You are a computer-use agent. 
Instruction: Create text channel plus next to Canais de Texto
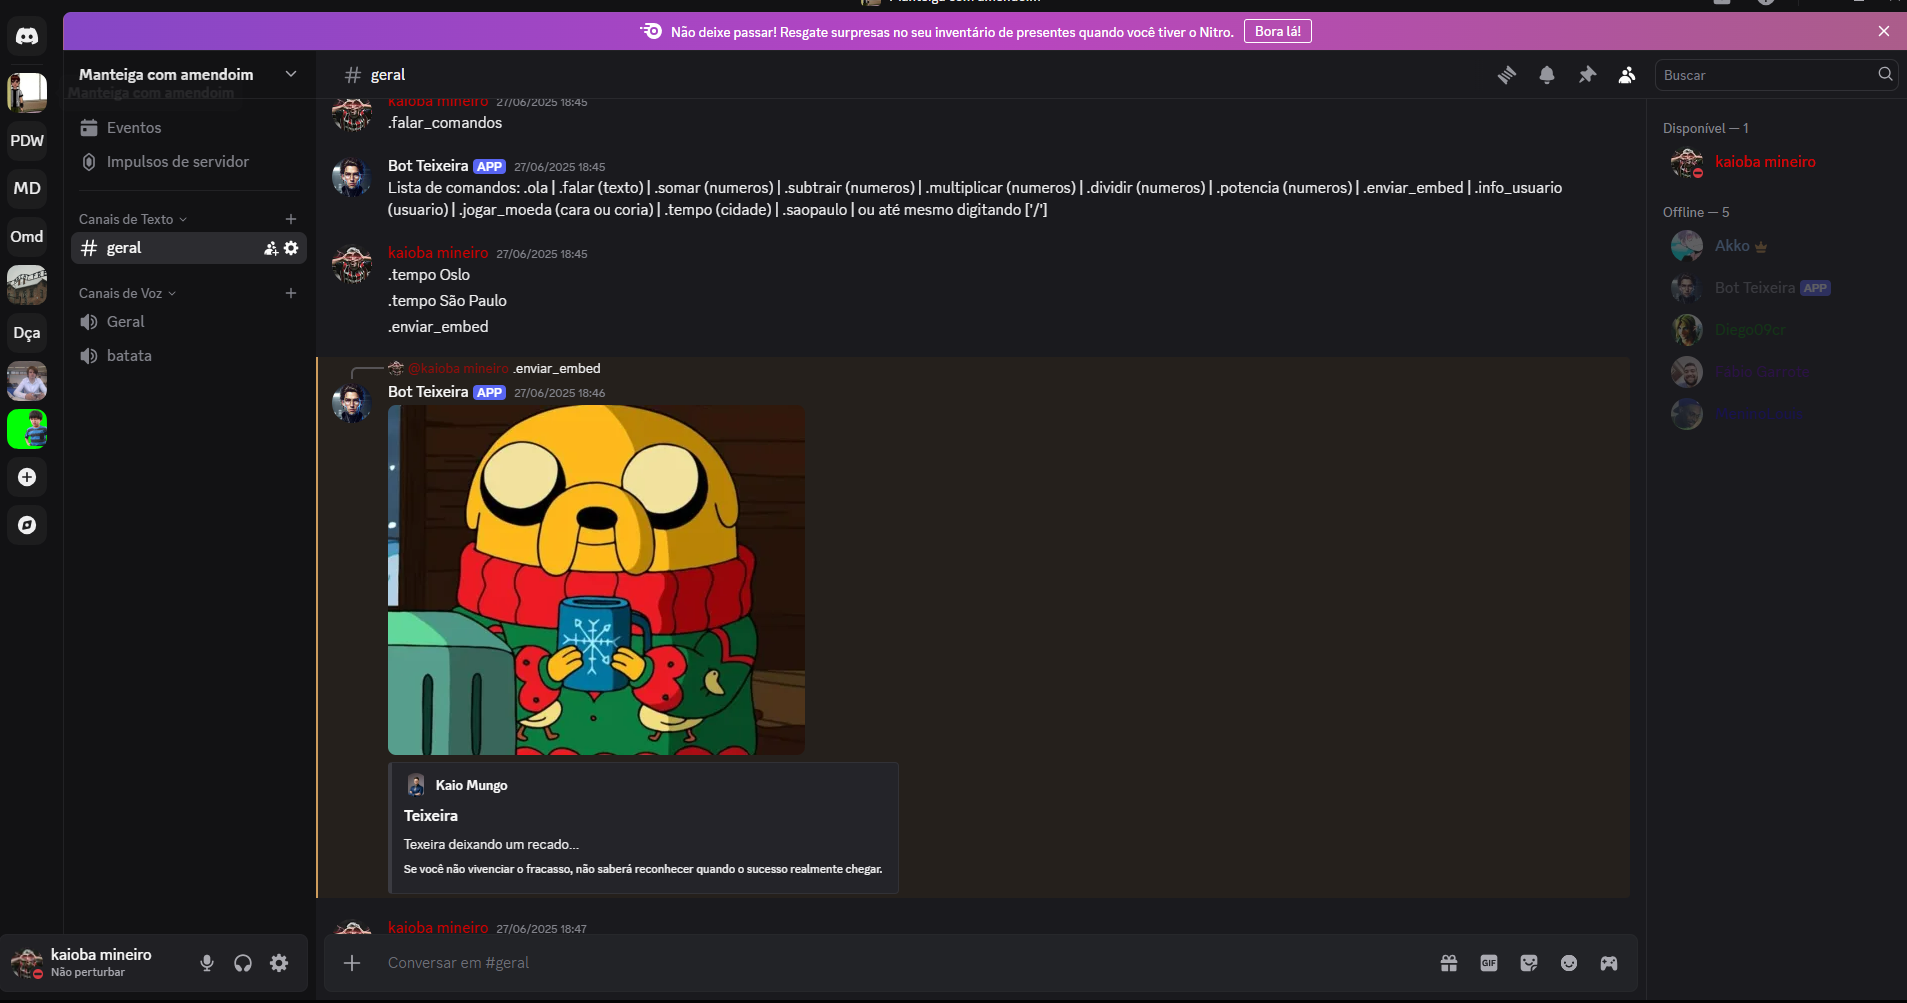click(291, 219)
